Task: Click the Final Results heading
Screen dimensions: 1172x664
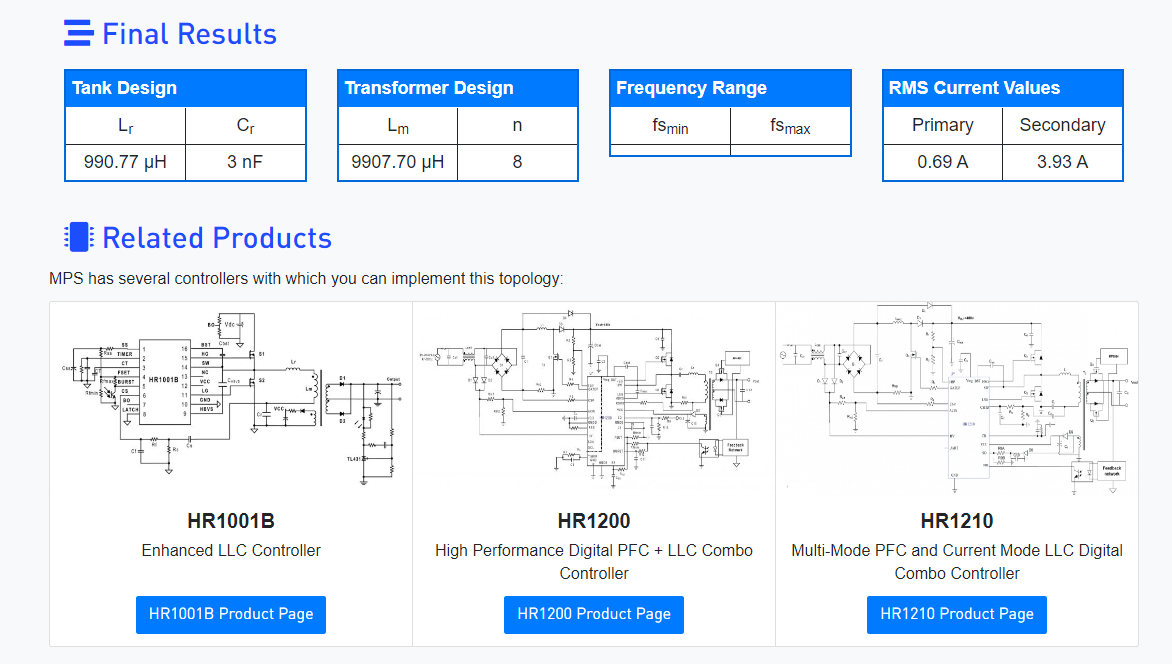Action: coord(189,34)
